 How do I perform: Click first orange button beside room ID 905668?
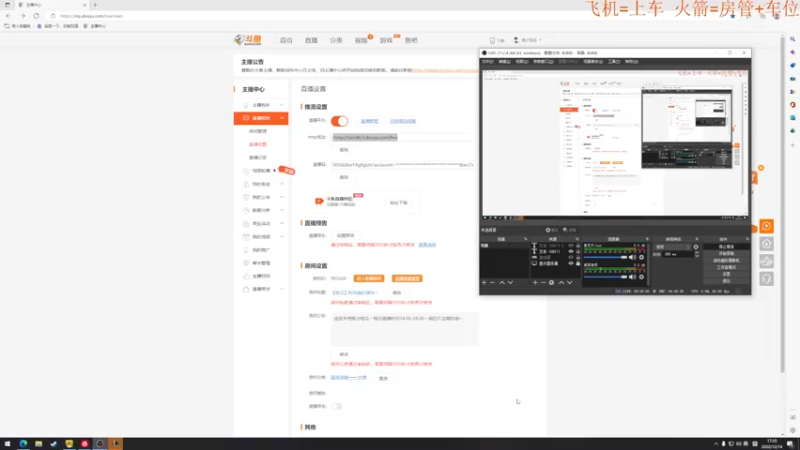[368, 279]
